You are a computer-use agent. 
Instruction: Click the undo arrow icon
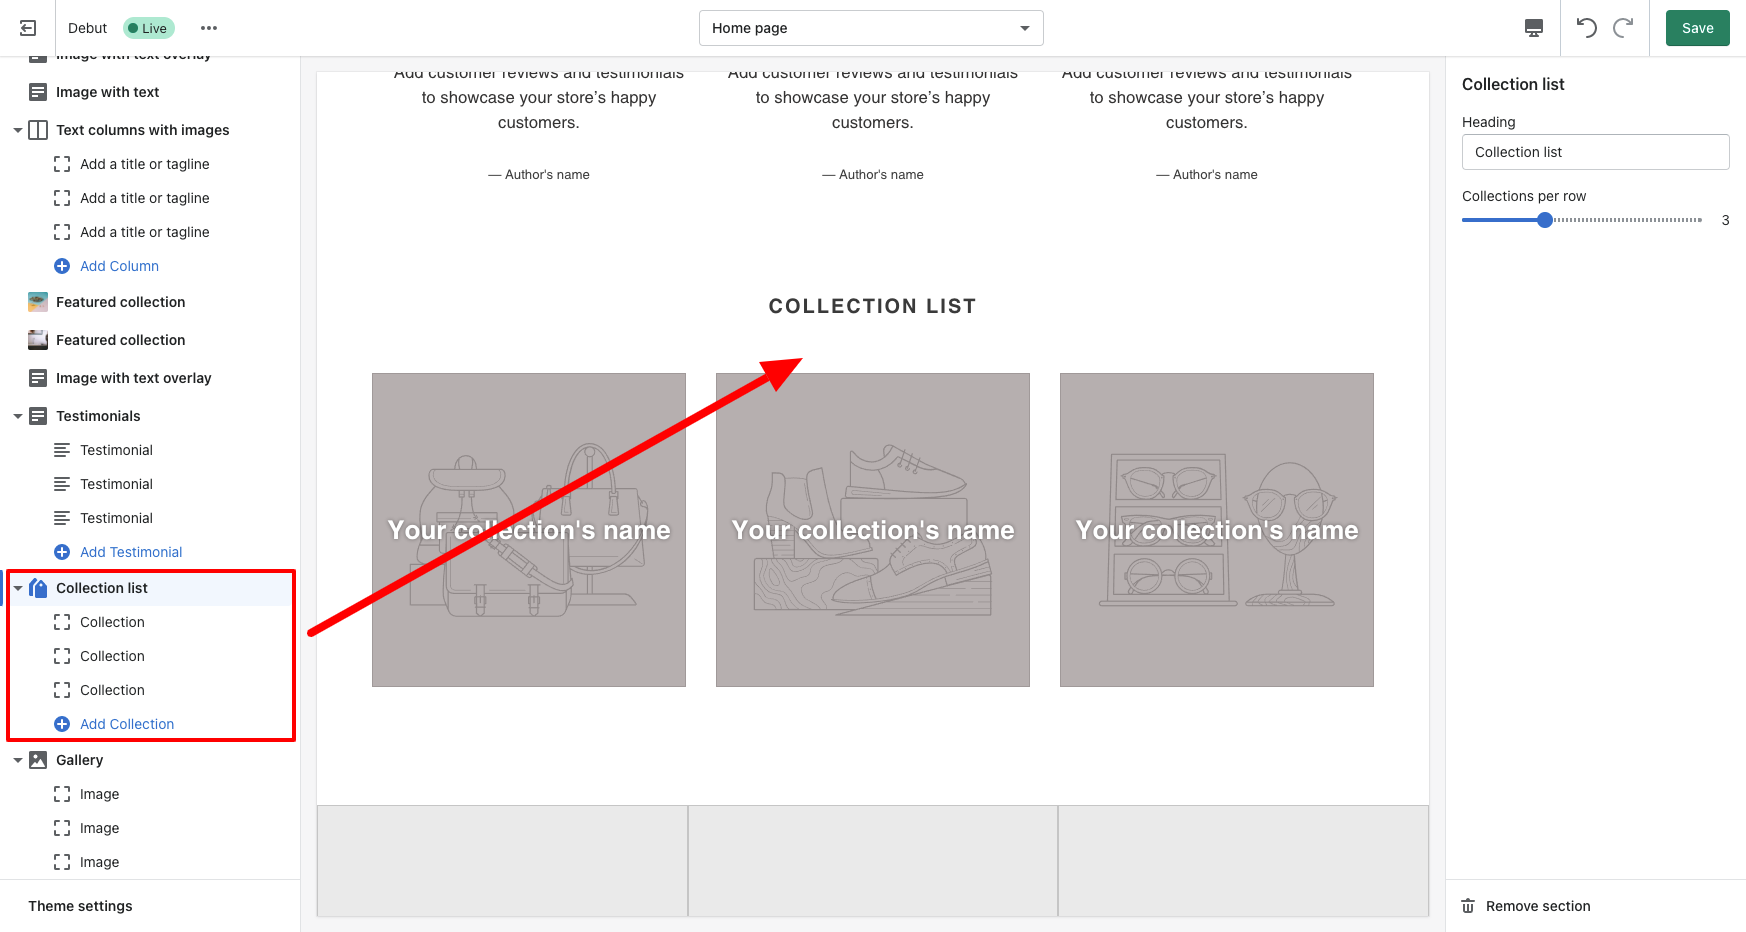tap(1587, 28)
